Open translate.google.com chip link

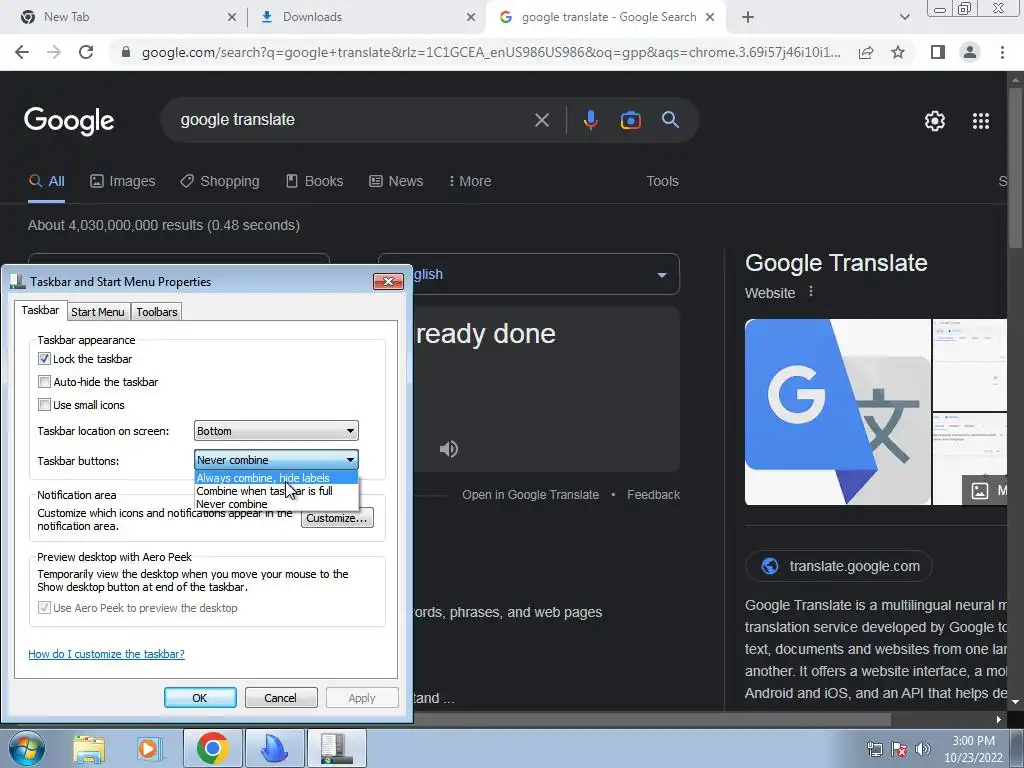tap(839, 566)
